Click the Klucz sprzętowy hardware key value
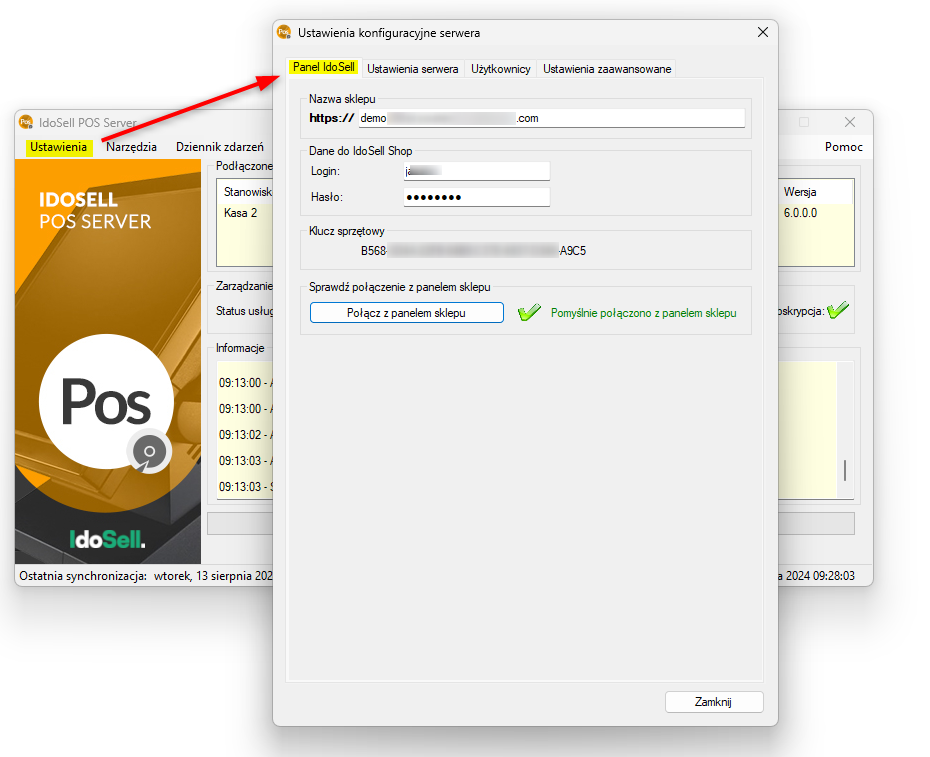 (x=473, y=251)
